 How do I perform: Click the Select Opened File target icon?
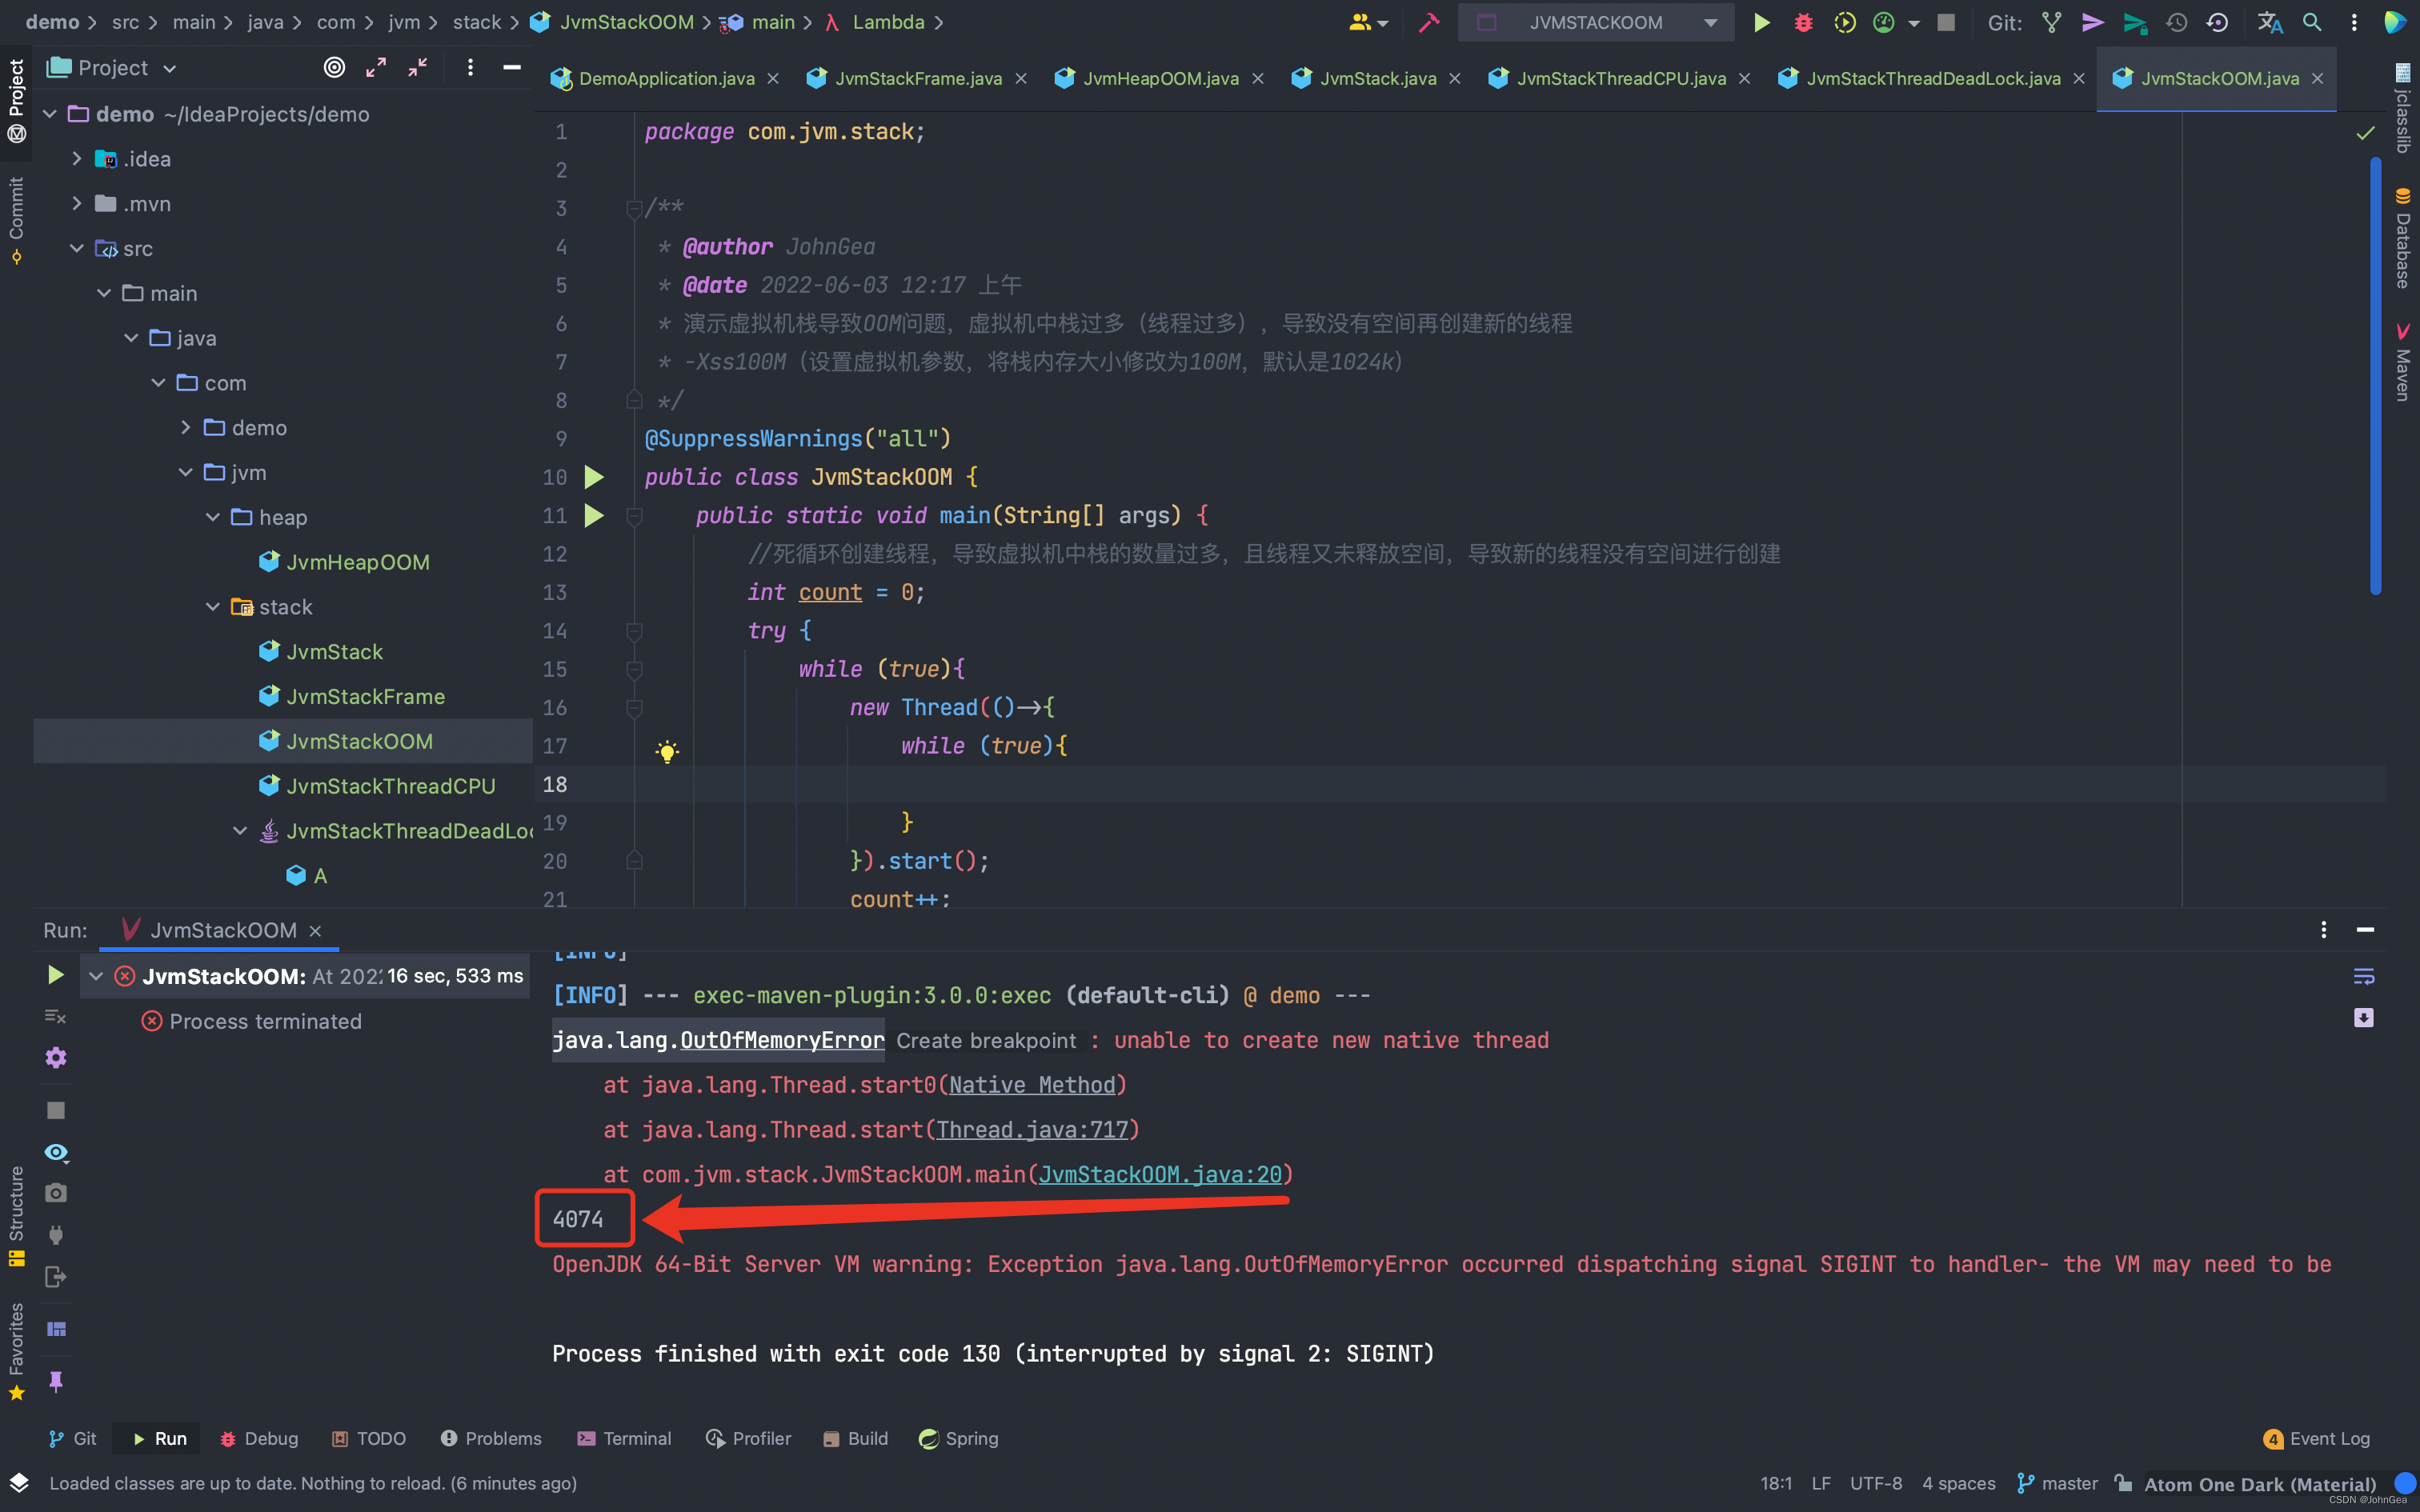[x=334, y=67]
